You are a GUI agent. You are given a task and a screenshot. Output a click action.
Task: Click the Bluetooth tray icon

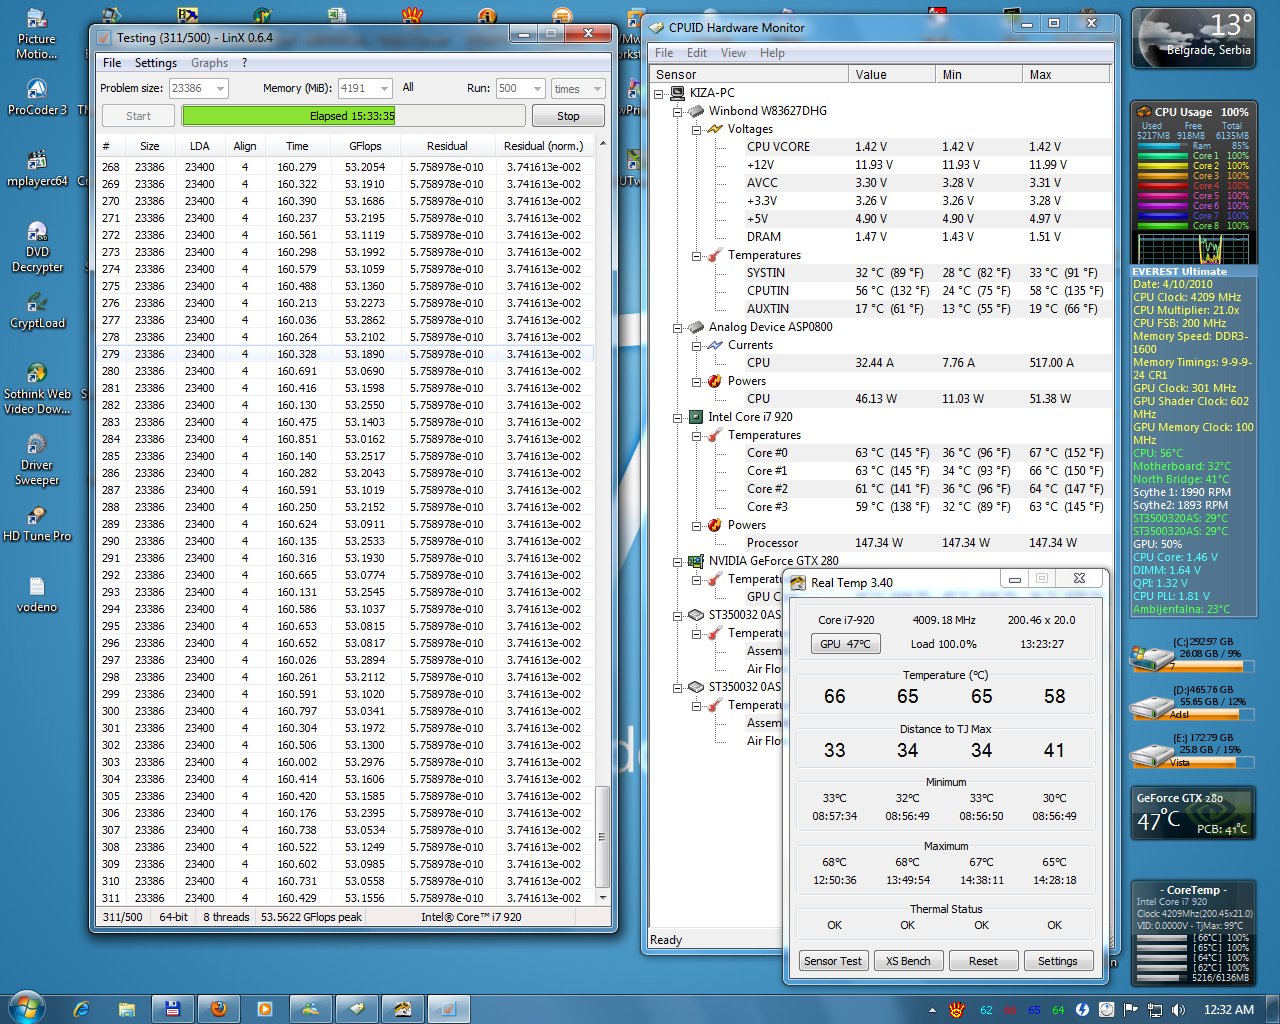(x=1082, y=1010)
